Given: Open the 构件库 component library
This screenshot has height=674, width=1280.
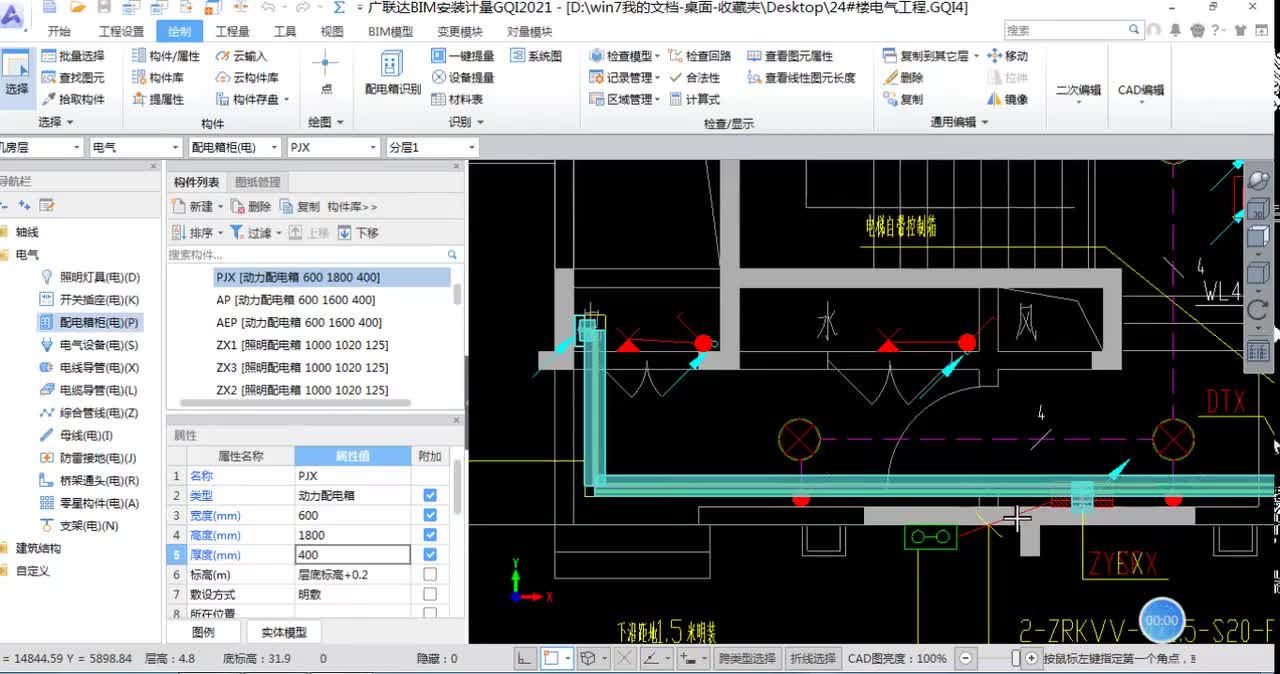Looking at the screenshot, I should 158,77.
